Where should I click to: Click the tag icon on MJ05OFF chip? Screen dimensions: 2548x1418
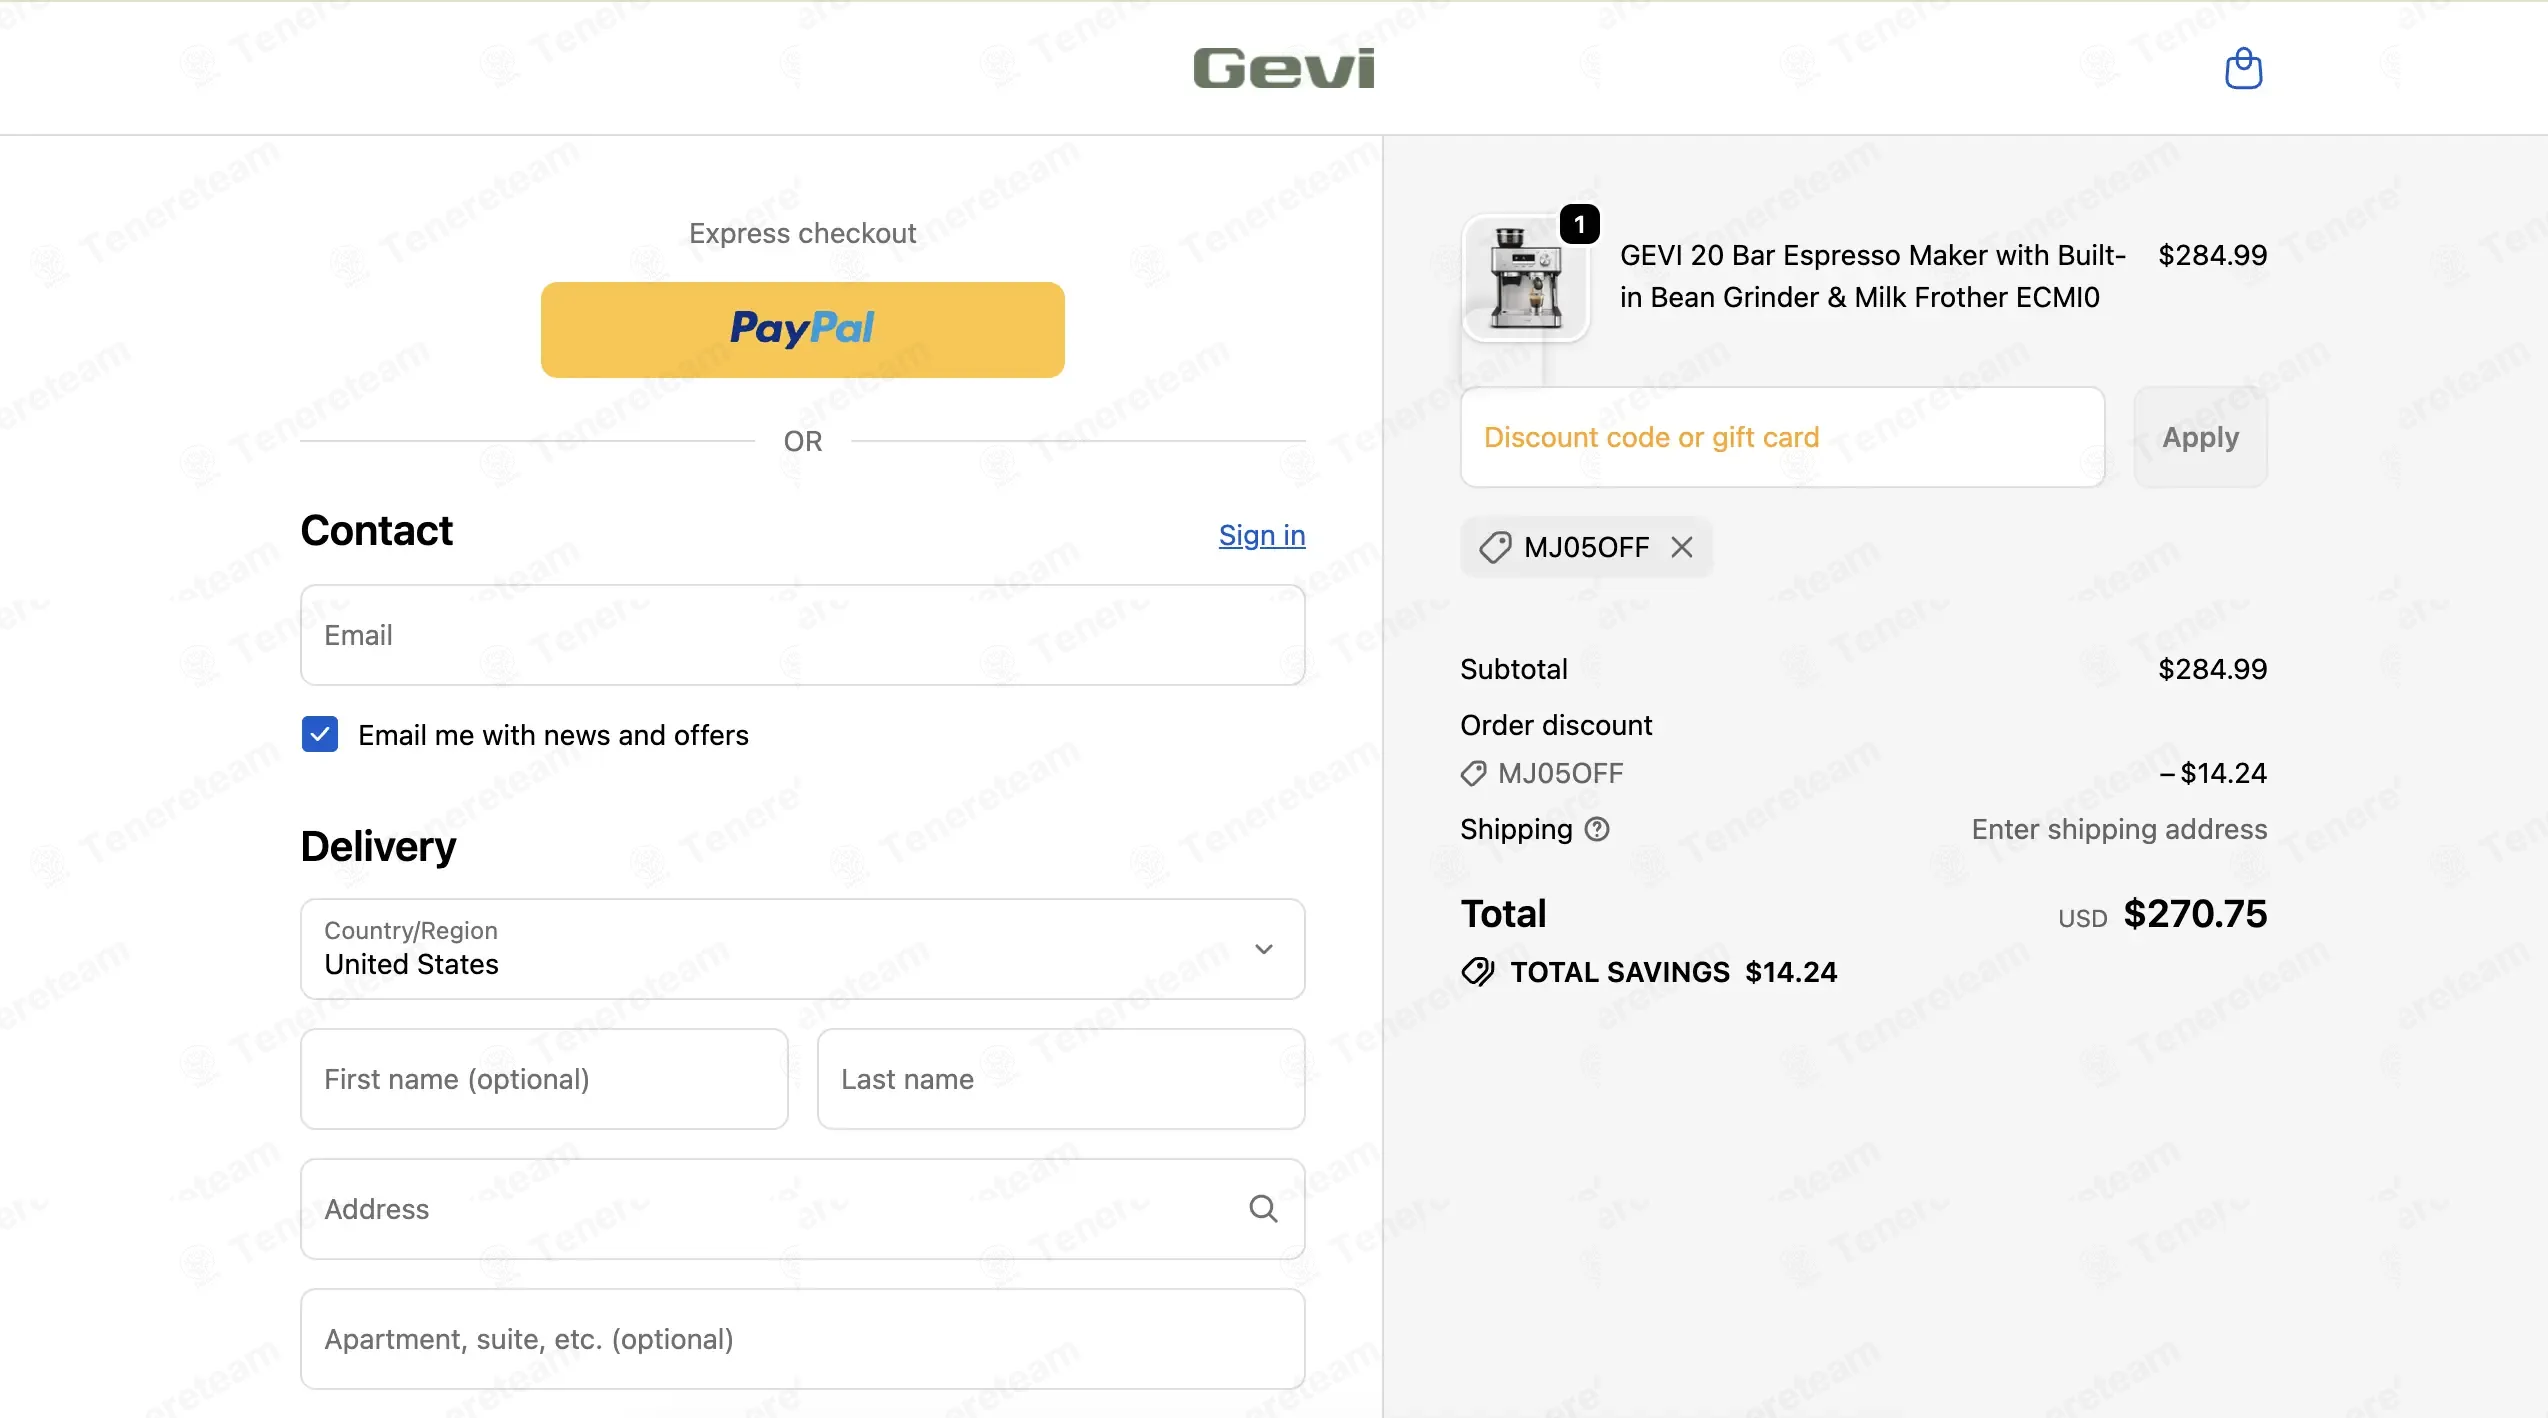point(1495,547)
